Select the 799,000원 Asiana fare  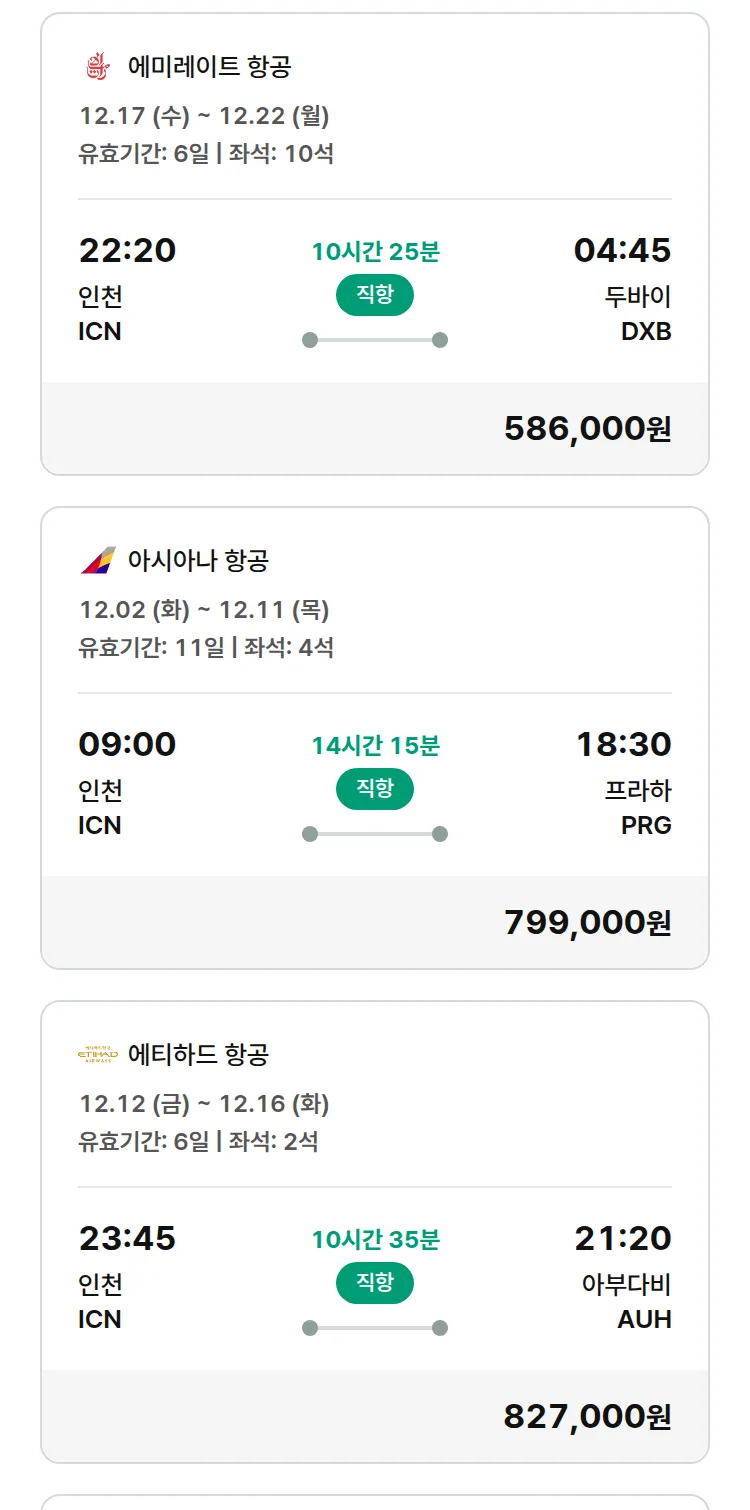click(587, 922)
